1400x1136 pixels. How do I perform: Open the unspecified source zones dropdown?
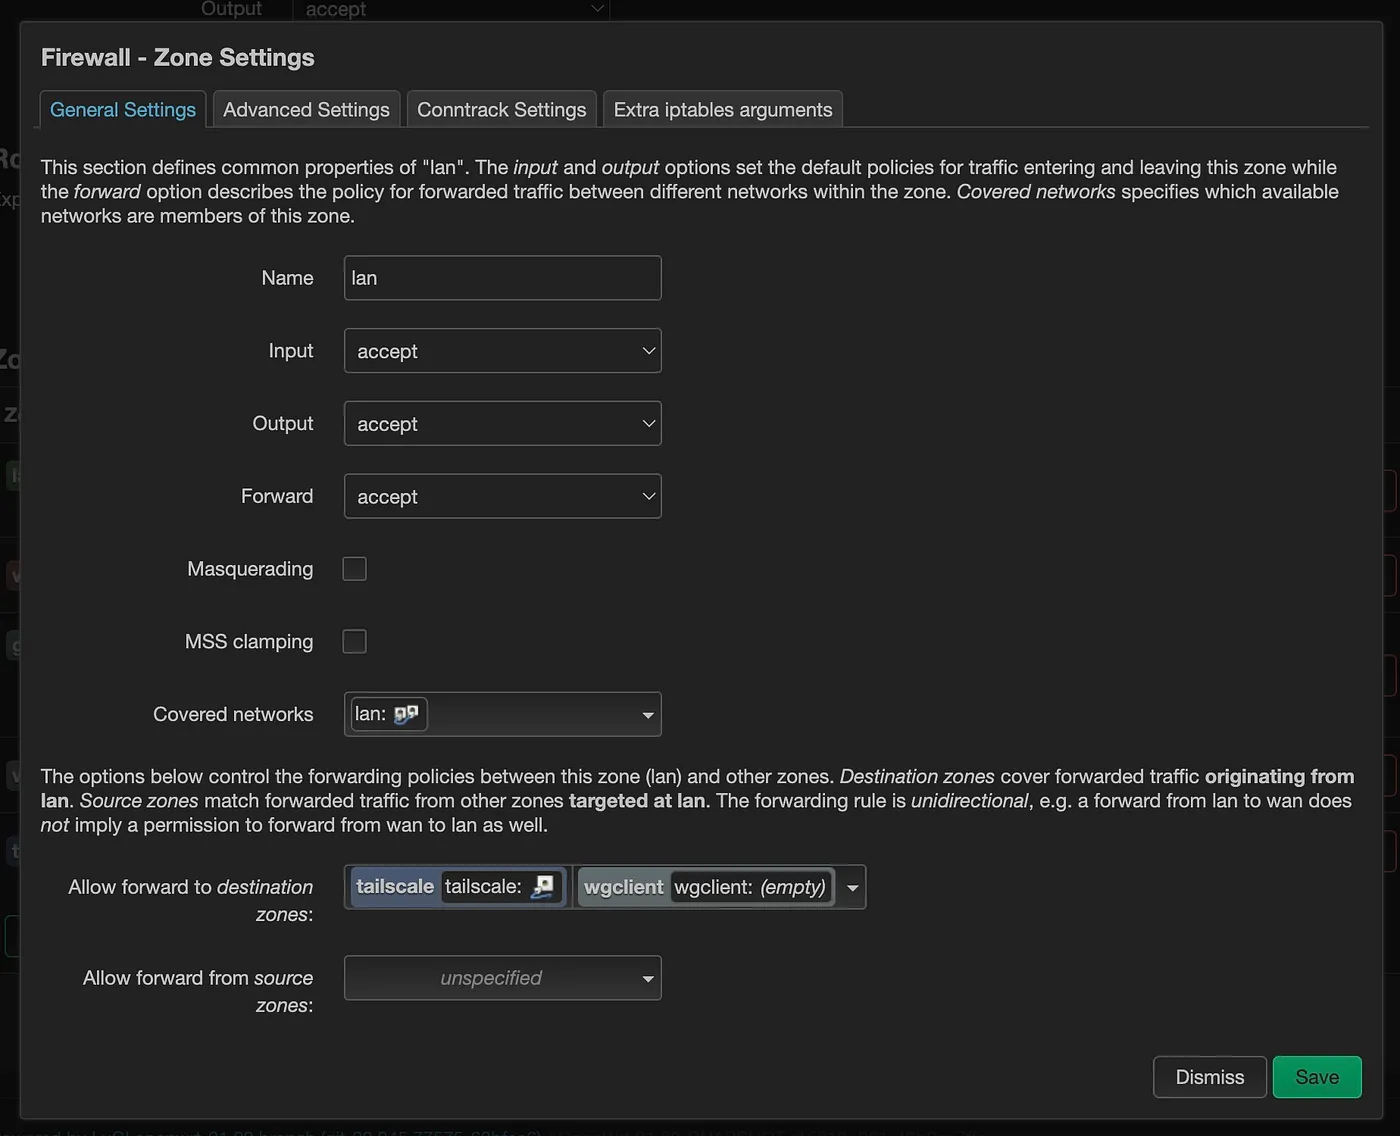pos(502,978)
